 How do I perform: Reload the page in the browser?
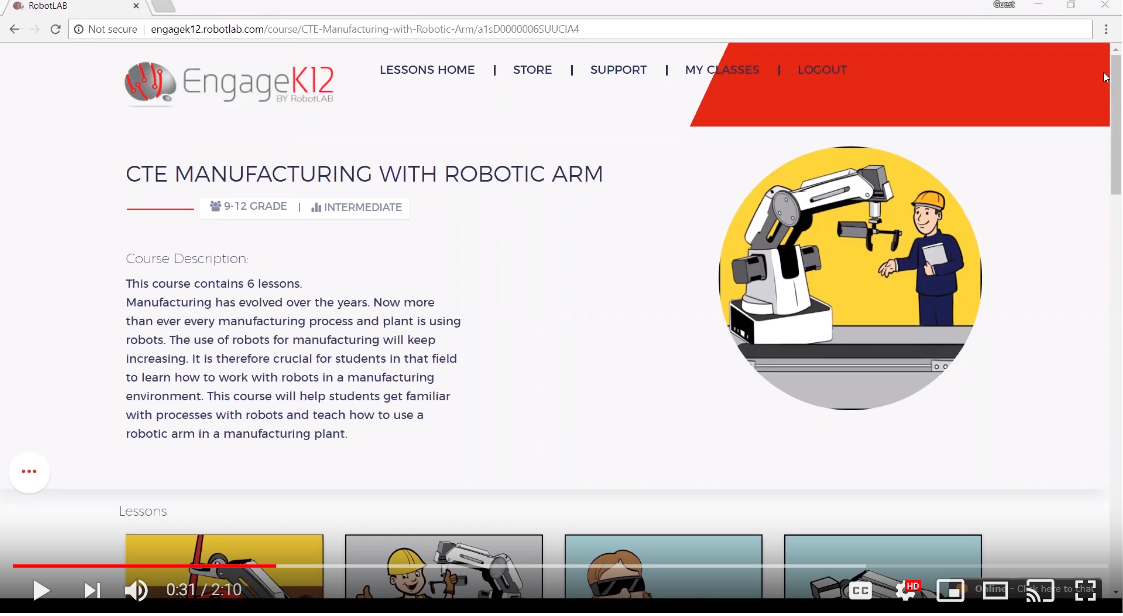pos(55,29)
